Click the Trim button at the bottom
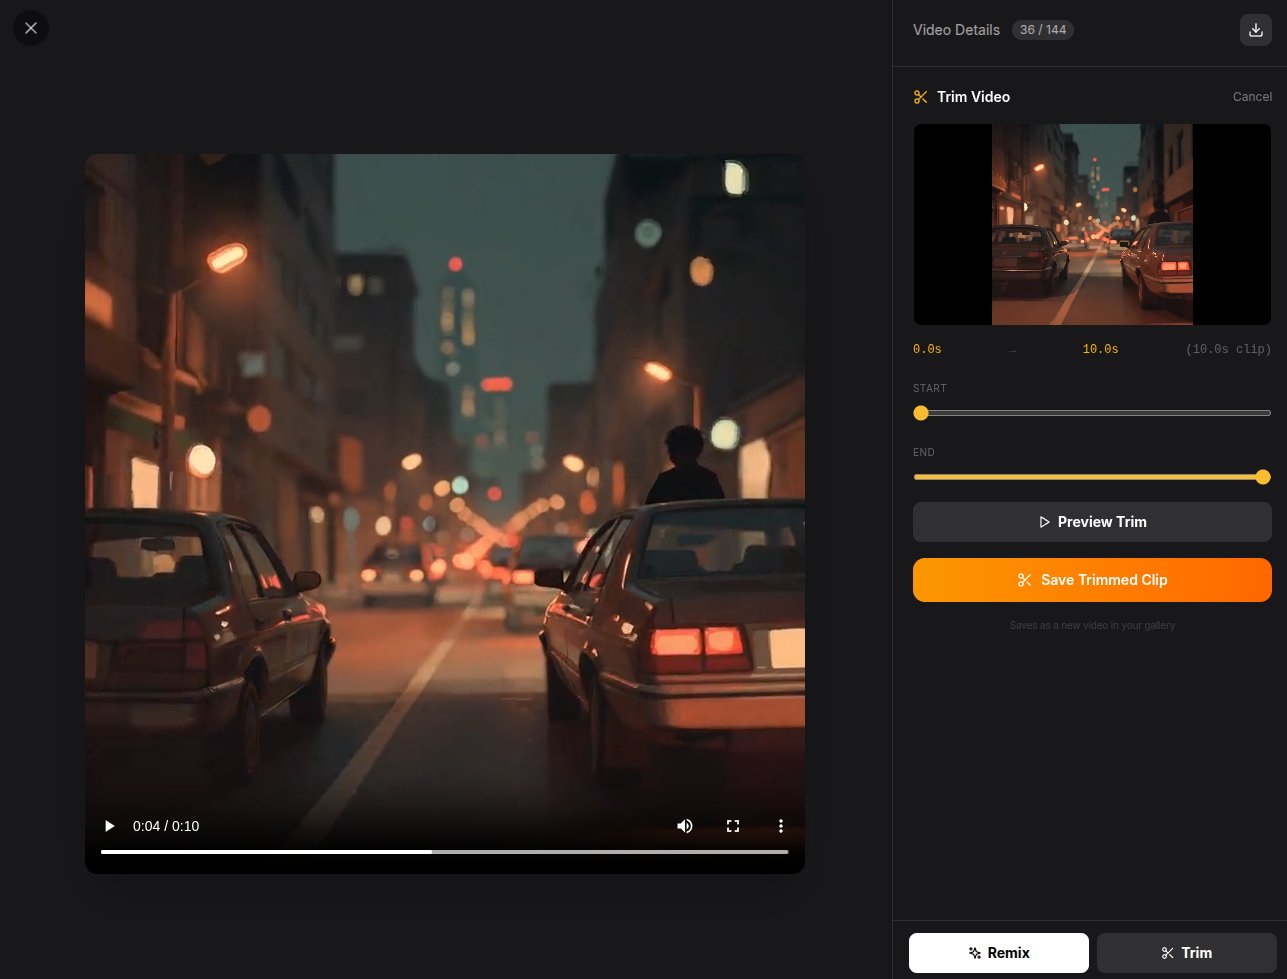This screenshot has height=979, width=1287. point(1187,953)
